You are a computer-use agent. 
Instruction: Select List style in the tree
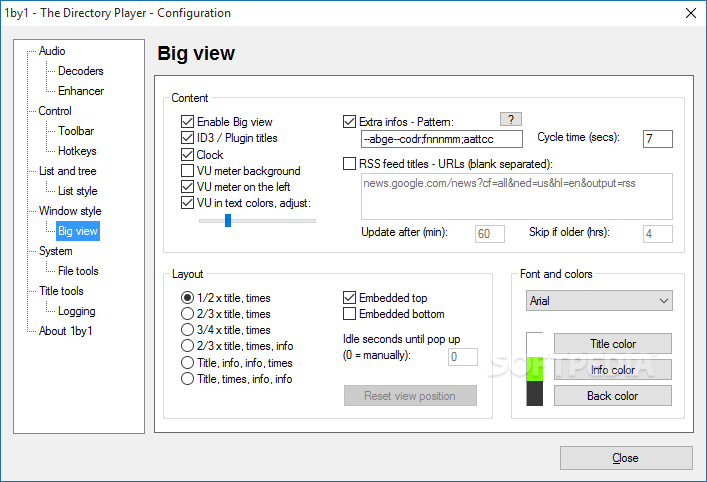(78, 191)
